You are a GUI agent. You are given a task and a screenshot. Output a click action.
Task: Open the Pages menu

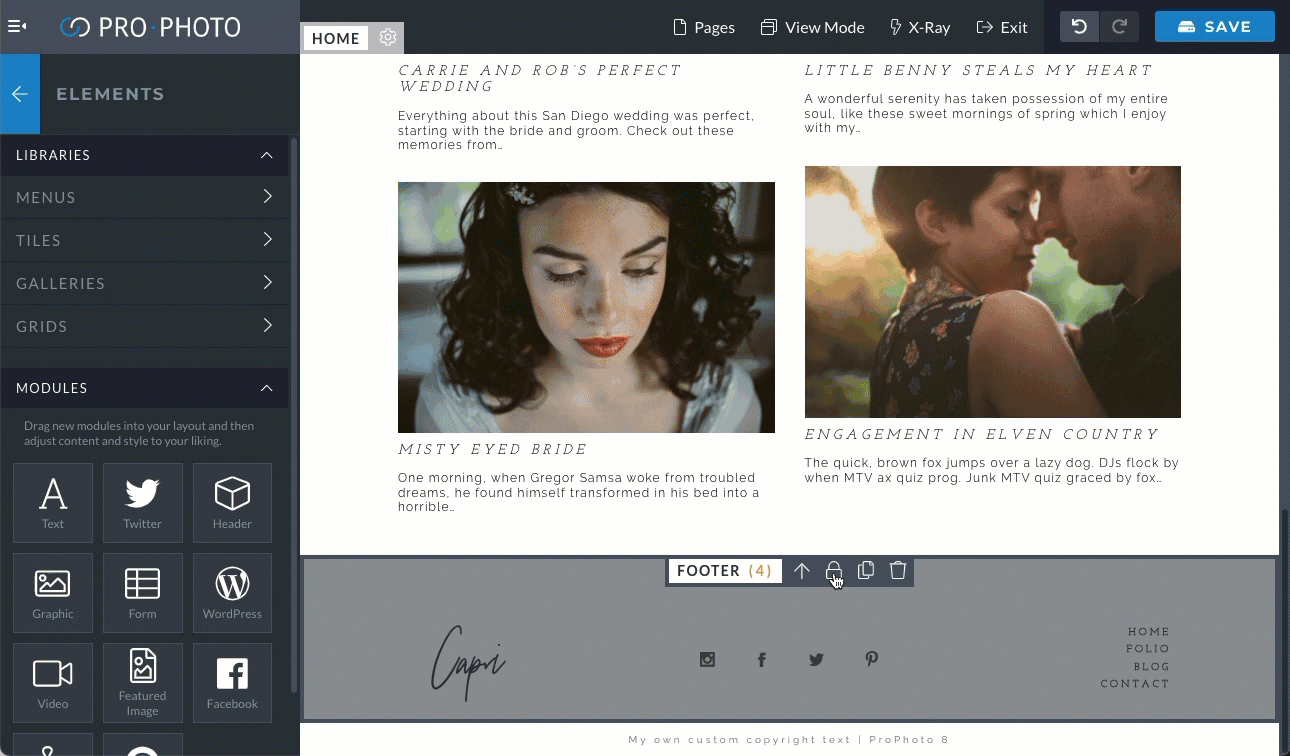[705, 27]
